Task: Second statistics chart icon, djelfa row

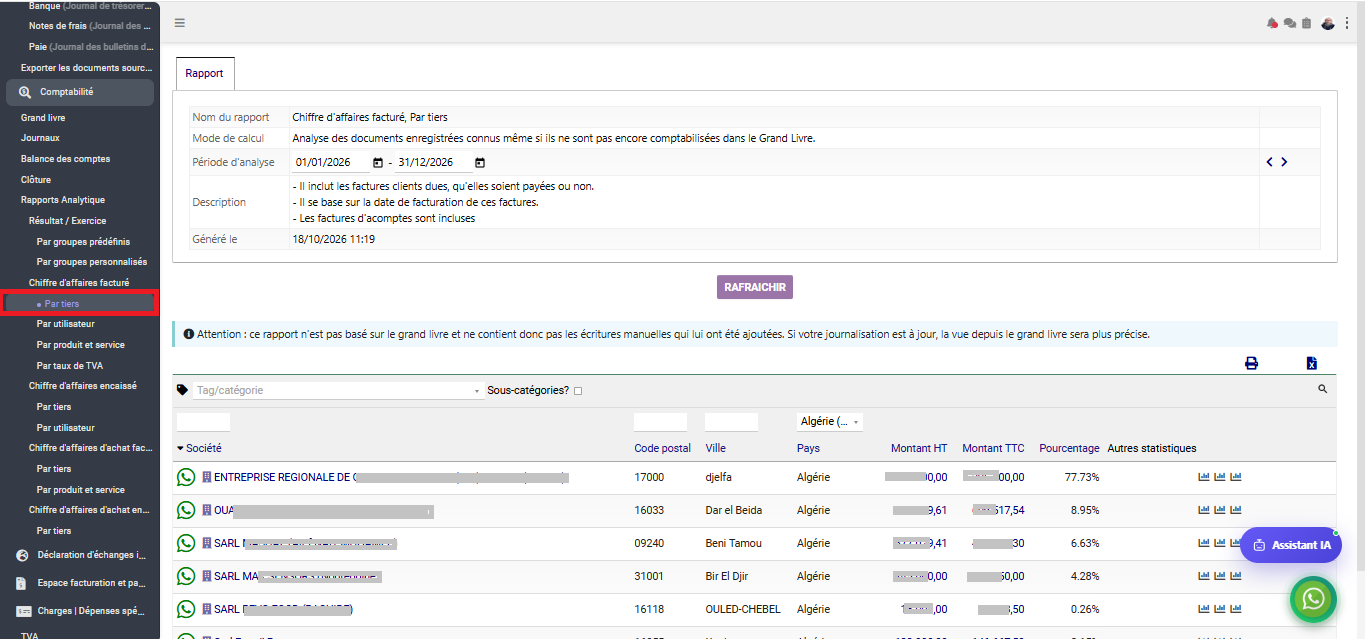Action: (x=1220, y=477)
